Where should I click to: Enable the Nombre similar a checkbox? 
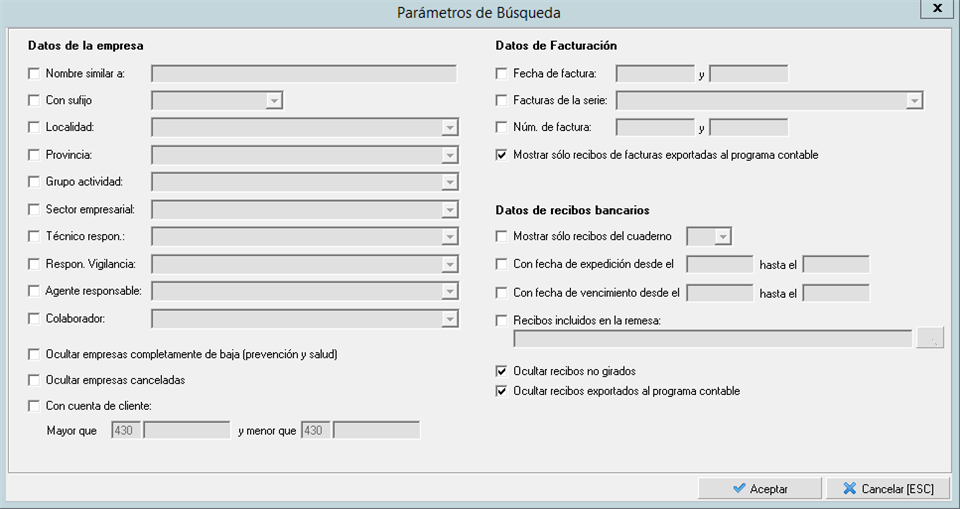(35, 73)
